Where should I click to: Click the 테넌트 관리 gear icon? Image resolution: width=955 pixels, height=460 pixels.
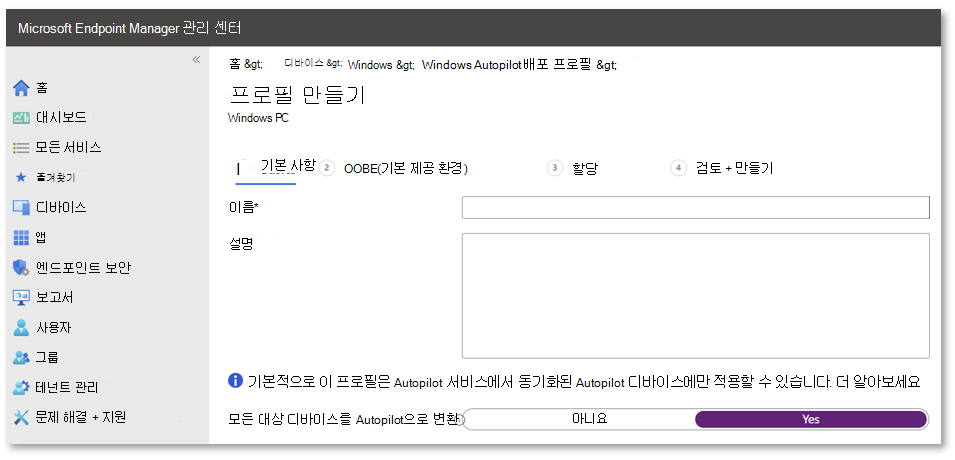coord(21,387)
